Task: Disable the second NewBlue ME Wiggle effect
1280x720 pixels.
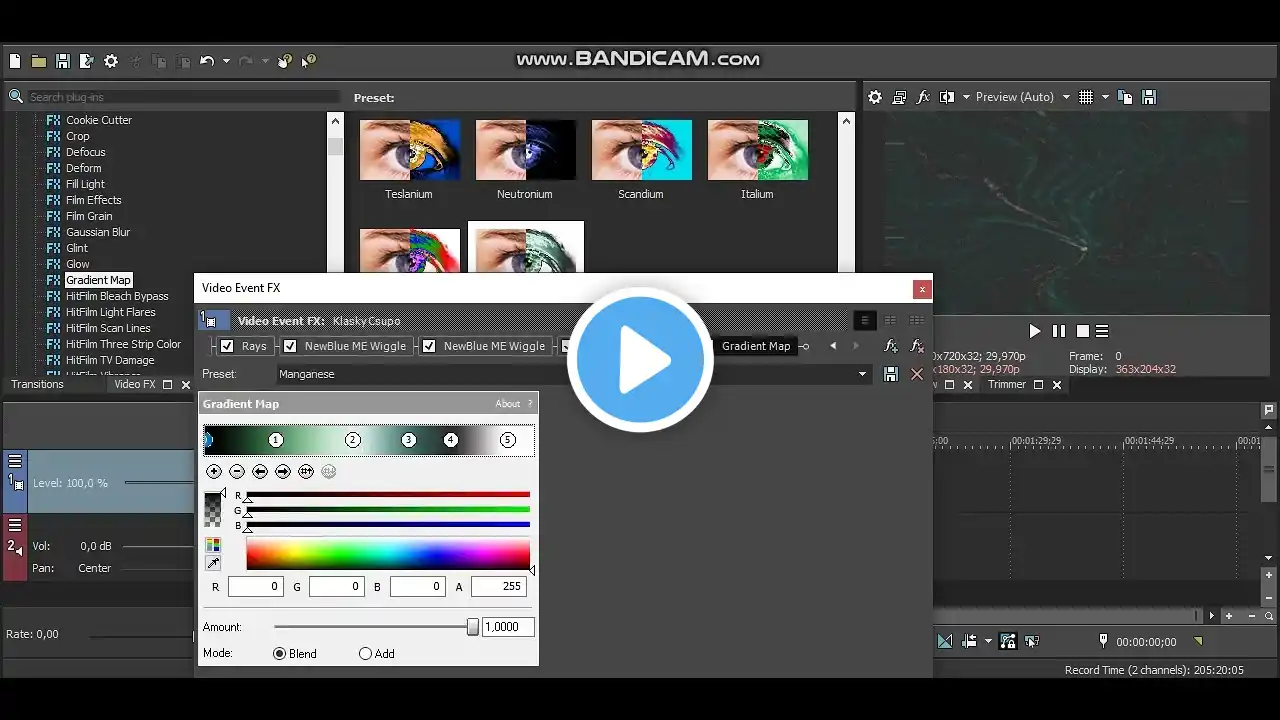Action: (x=429, y=346)
